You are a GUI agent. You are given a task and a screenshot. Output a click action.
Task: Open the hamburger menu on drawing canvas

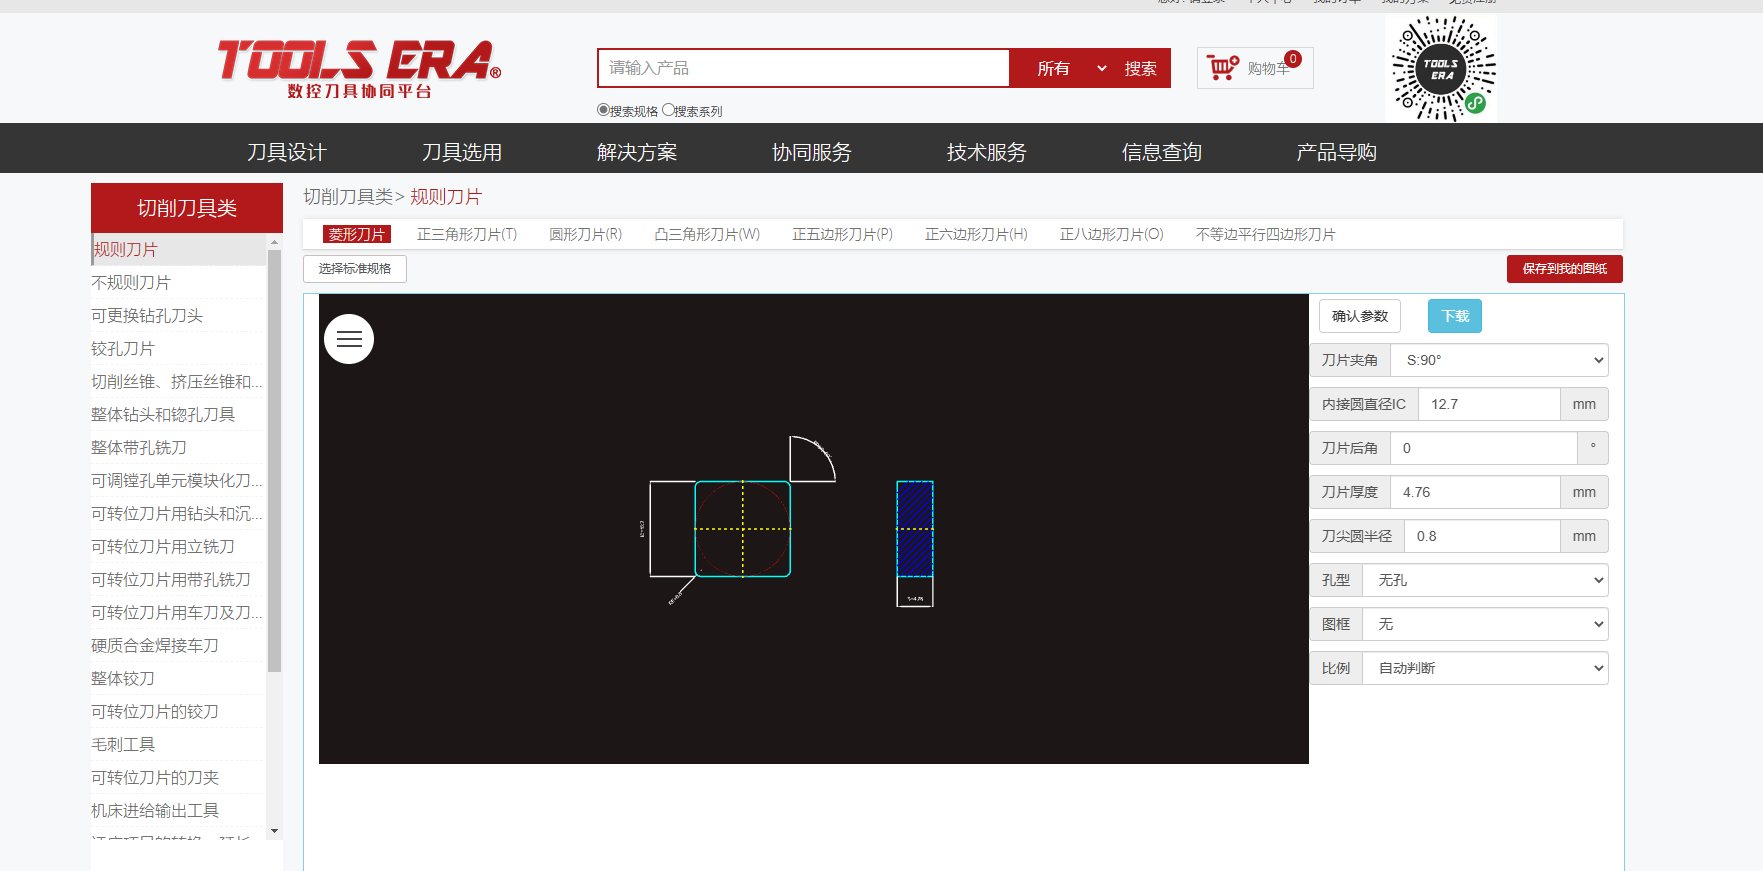(349, 339)
